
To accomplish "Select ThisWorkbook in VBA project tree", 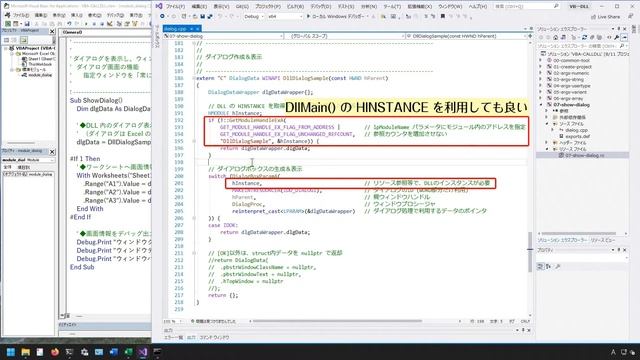I will (40, 64).
